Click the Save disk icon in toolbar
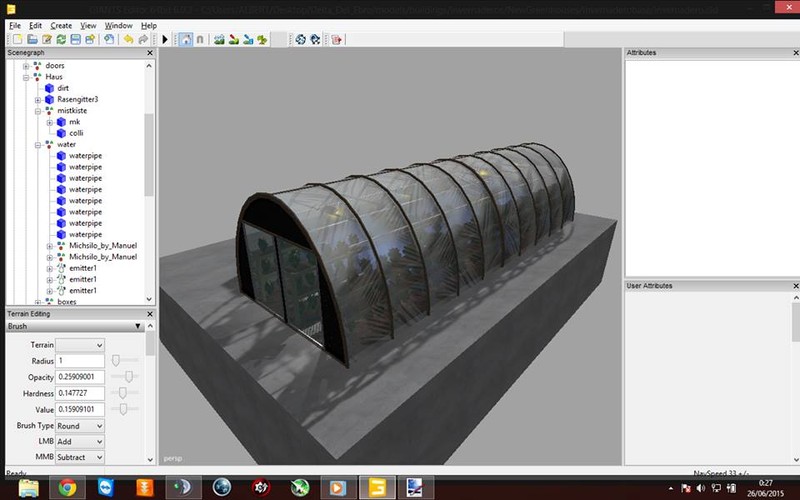The height and width of the screenshot is (500, 800). click(x=75, y=39)
